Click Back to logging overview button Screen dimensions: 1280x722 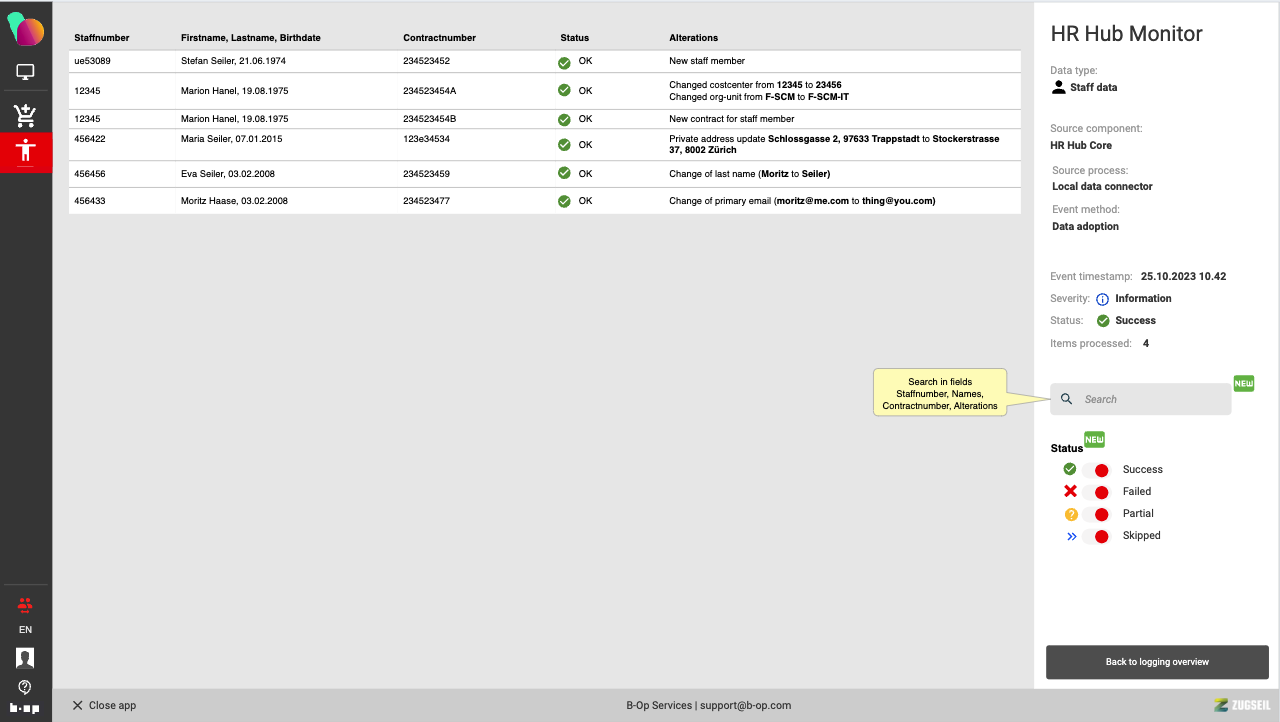tap(1157, 662)
